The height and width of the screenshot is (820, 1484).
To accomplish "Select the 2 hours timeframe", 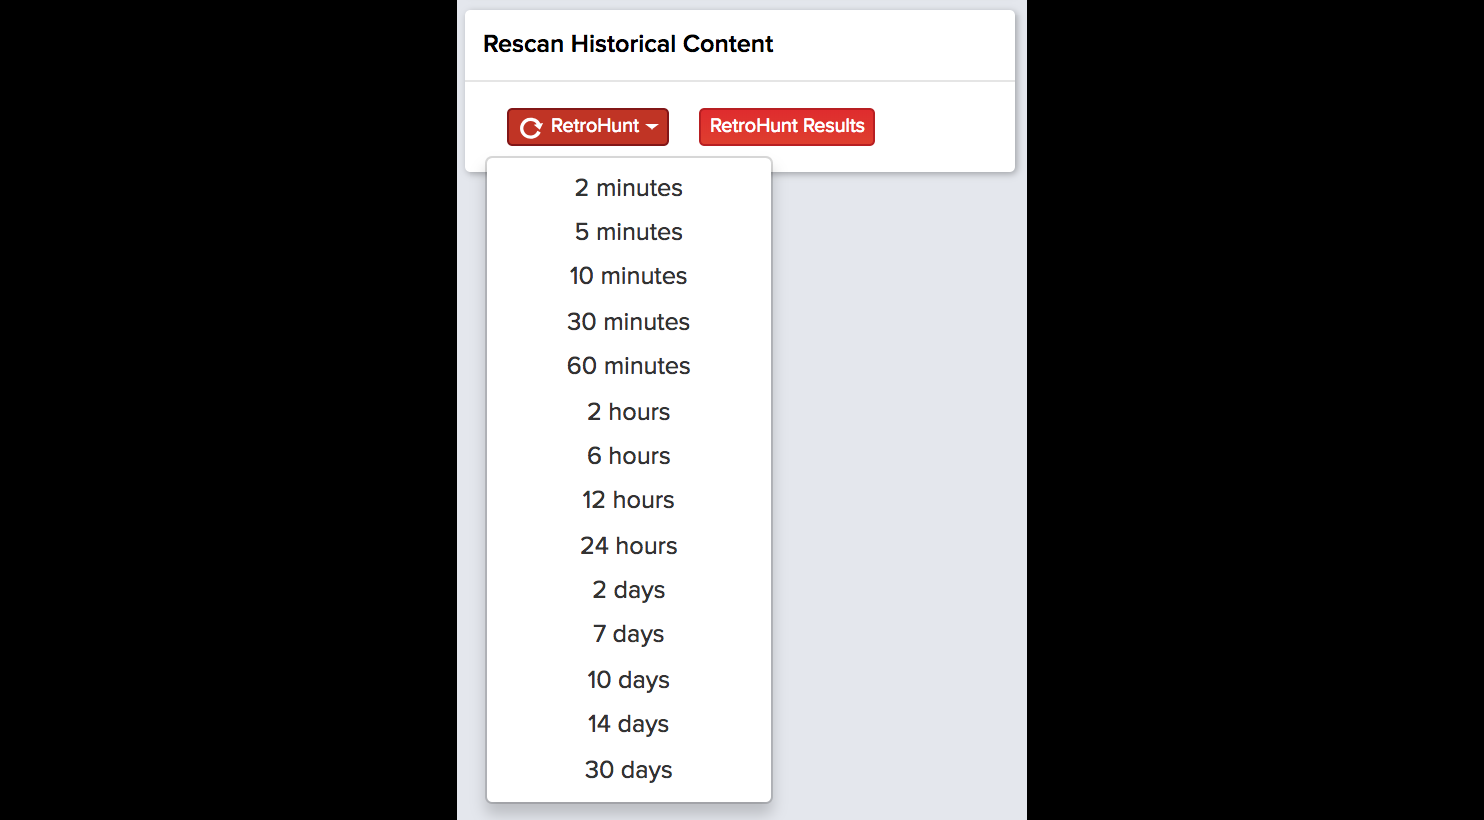I will (x=629, y=412).
